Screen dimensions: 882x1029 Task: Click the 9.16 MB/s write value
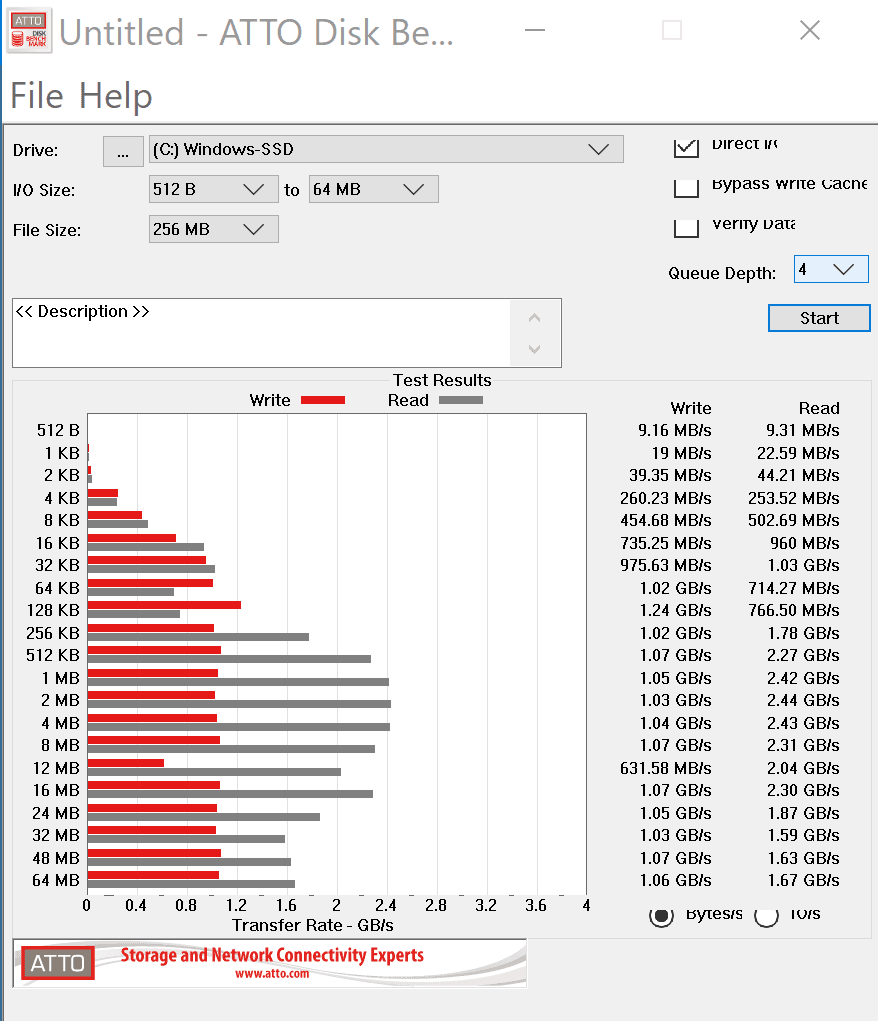click(x=675, y=430)
